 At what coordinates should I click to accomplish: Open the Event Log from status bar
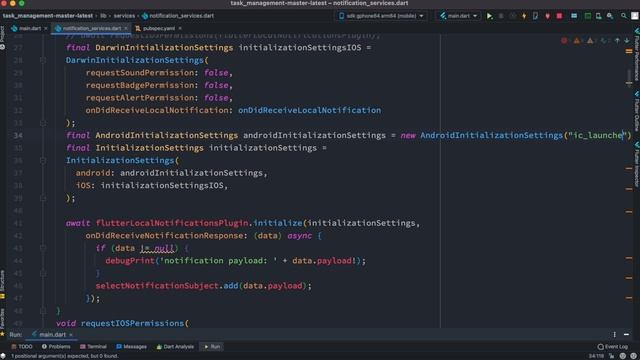coord(613,347)
